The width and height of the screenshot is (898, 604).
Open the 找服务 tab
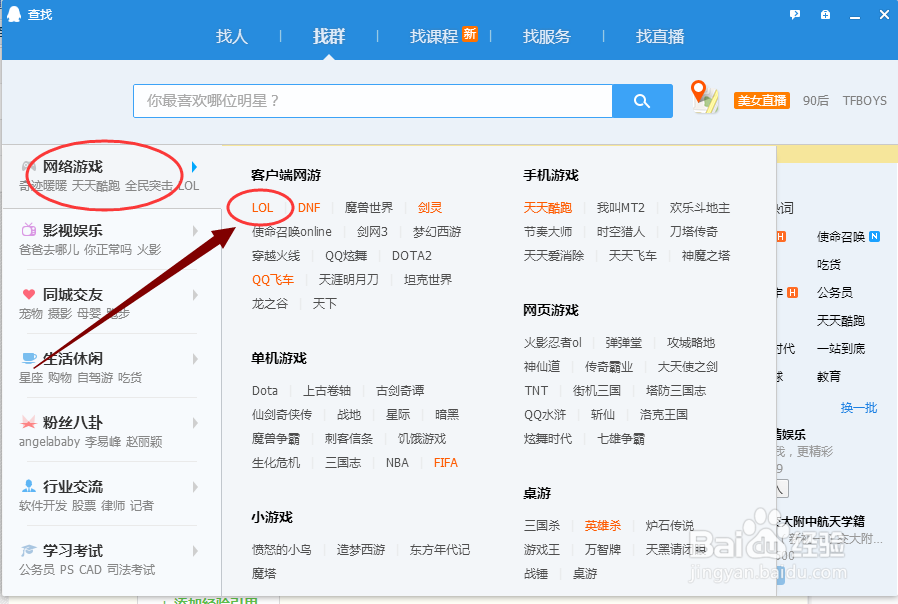tap(547, 37)
